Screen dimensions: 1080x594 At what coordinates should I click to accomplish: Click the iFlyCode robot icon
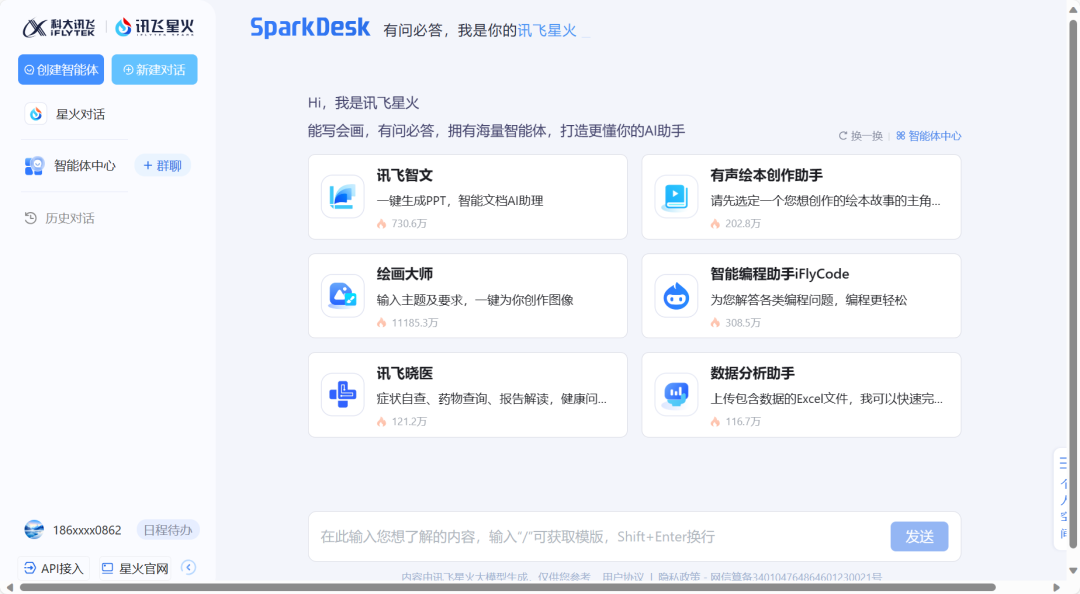tap(676, 296)
